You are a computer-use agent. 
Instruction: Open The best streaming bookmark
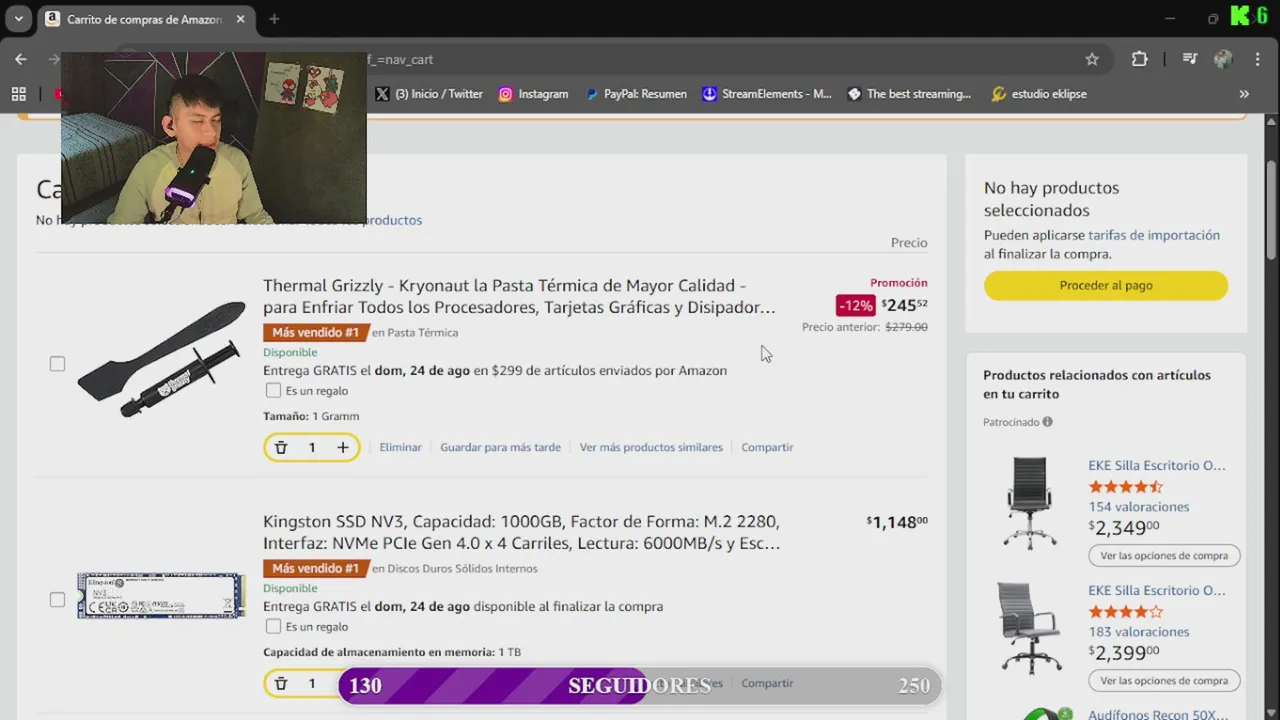pyautogui.click(x=909, y=94)
